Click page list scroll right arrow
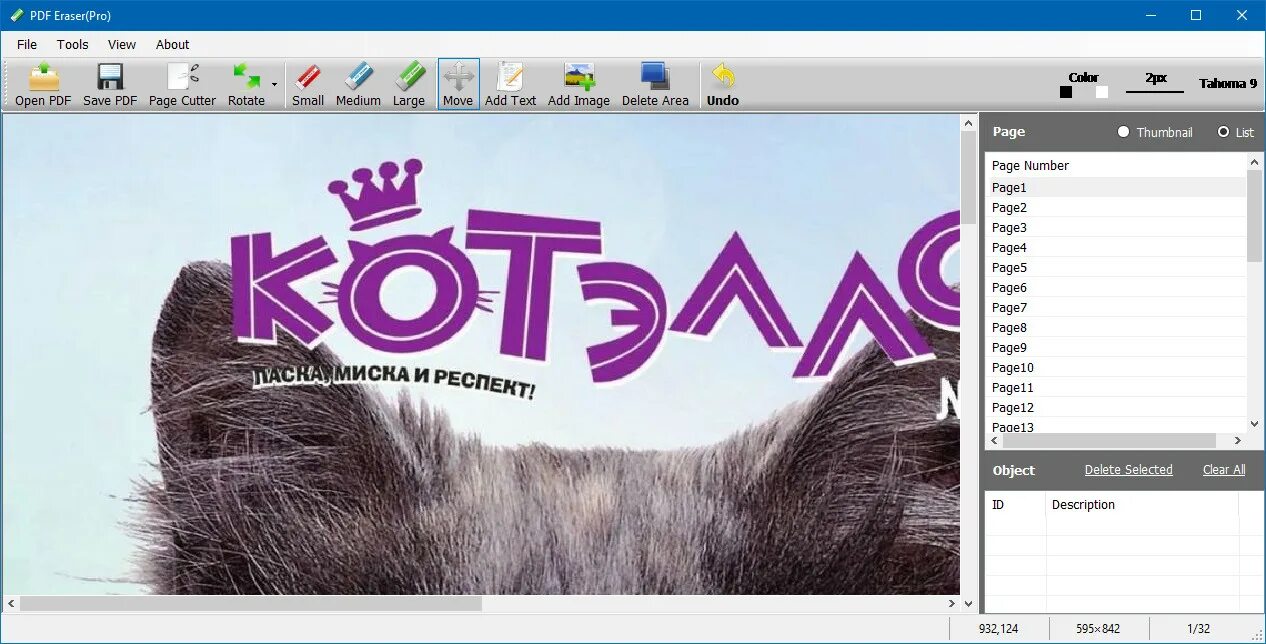The image size is (1266, 644). click(1238, 441)
